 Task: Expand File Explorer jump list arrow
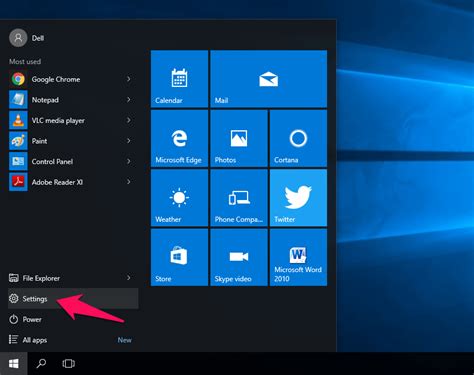coord(129,277)
